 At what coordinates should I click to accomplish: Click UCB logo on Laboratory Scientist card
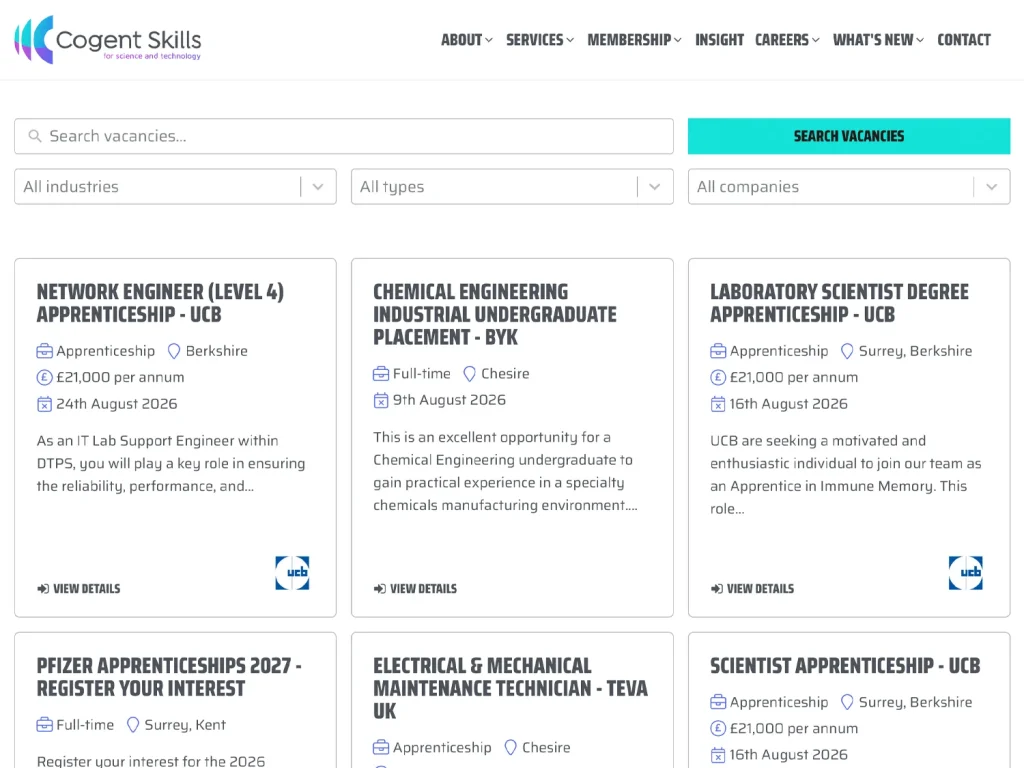pyautogui.click(x=965, y=573)
